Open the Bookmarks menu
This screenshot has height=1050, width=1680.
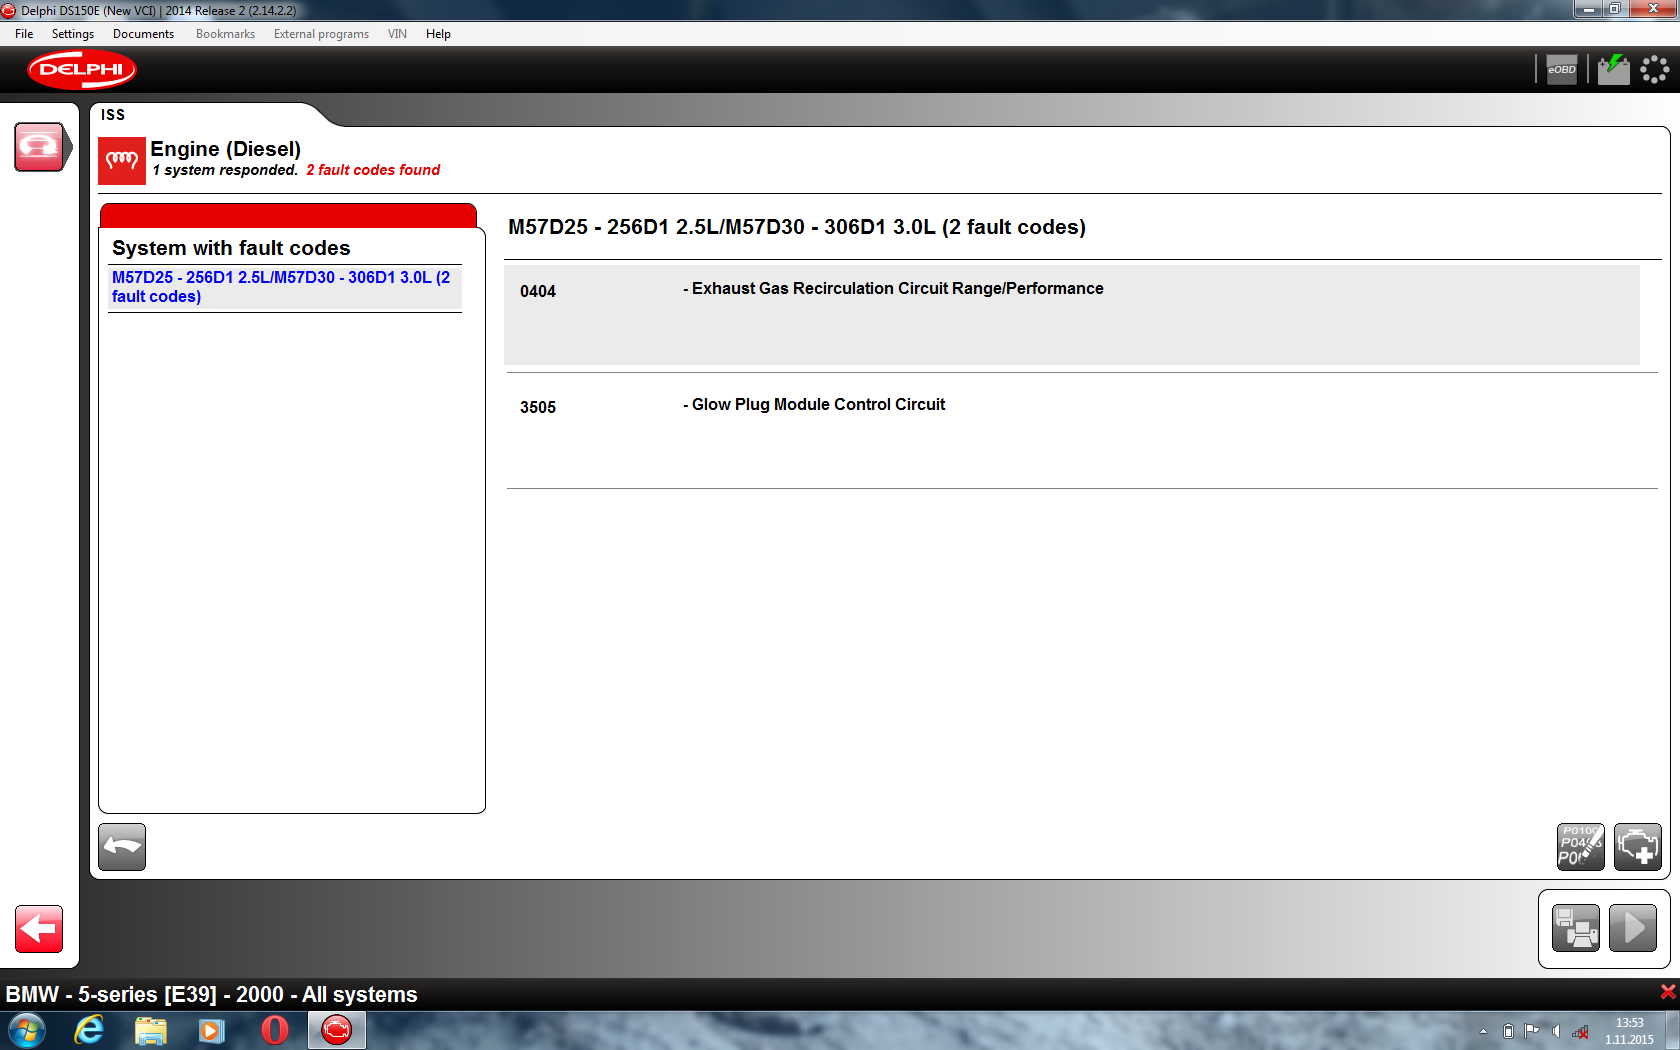(225, 34)
